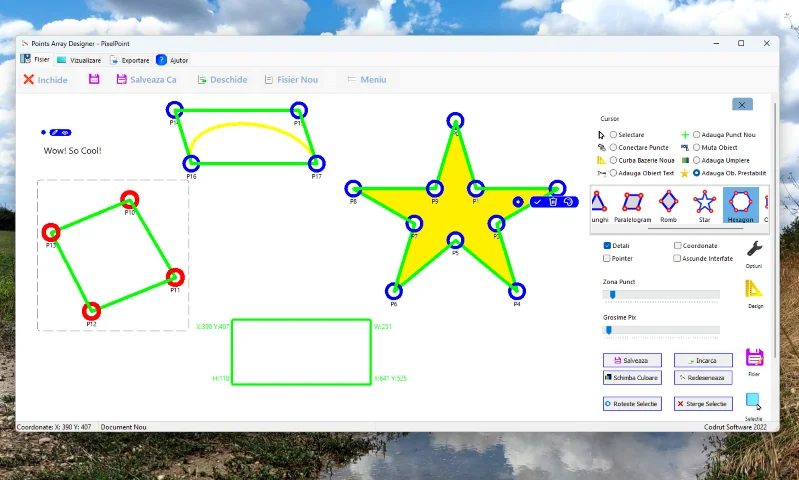Click the delete trash icon on star toolbar
The height and width of the screenshot is (480, 799).
coord(553,201)
